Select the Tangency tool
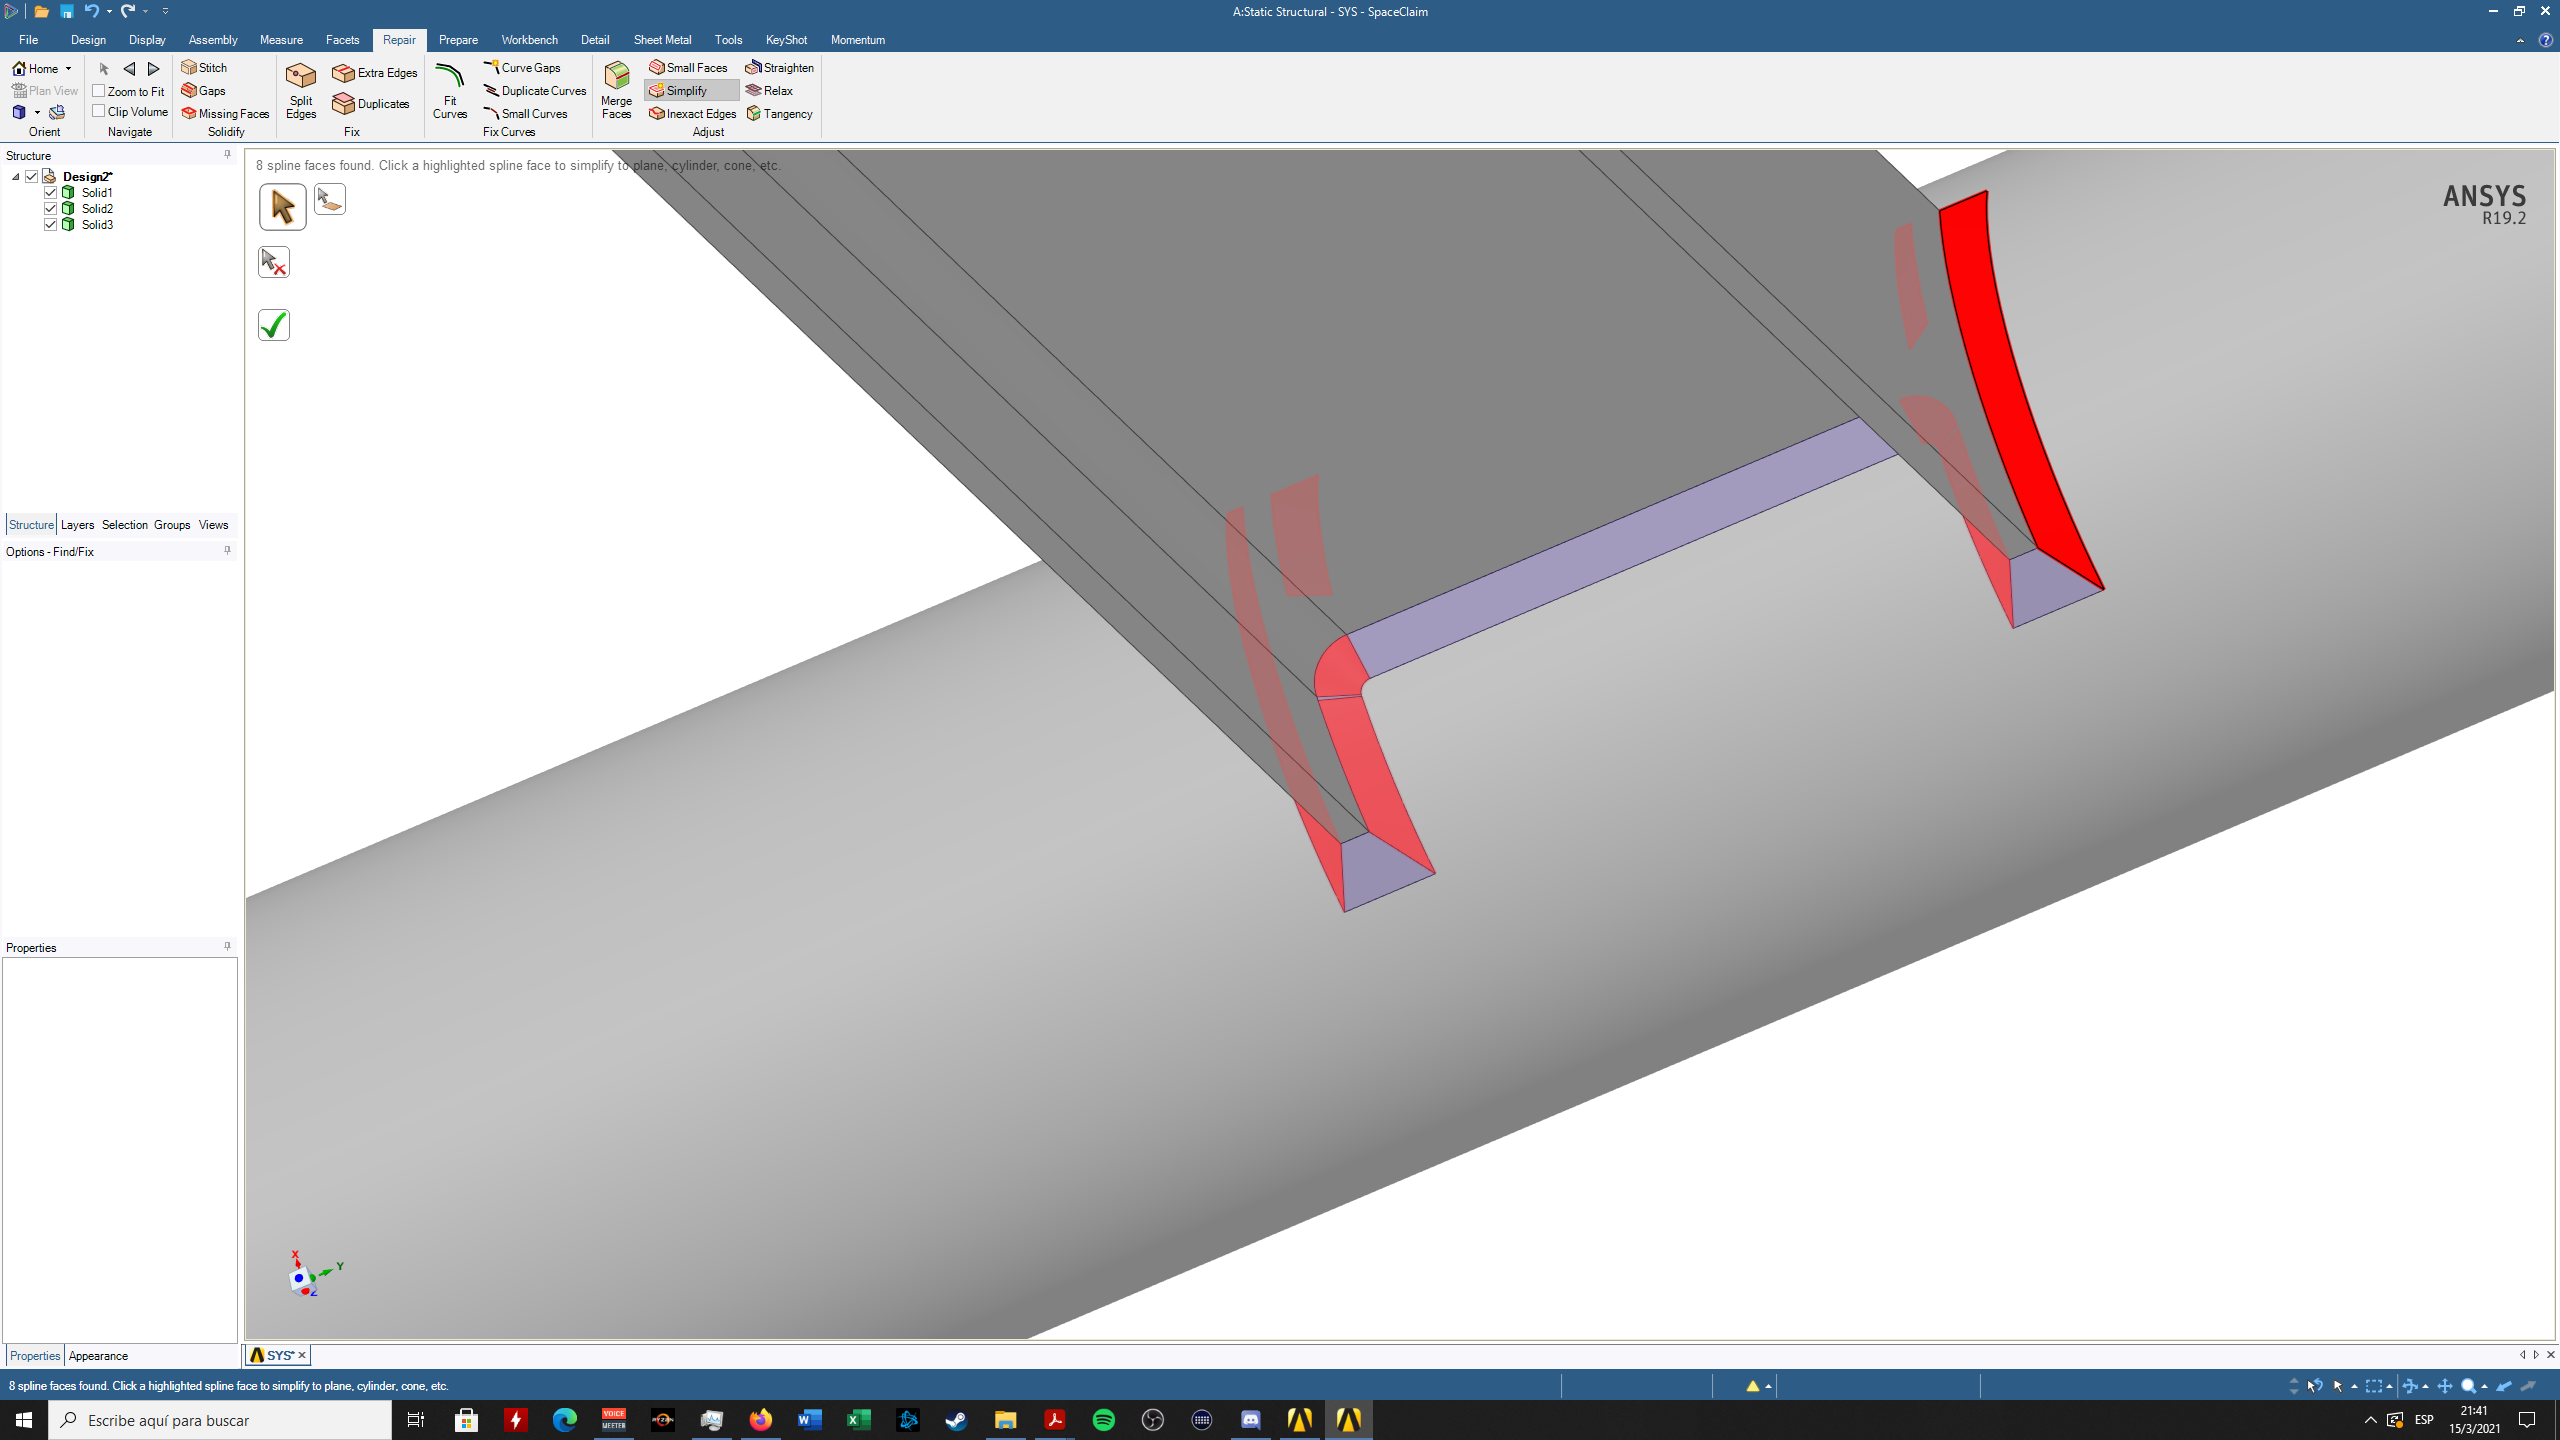The image size is (2560, 1440). 780,113
